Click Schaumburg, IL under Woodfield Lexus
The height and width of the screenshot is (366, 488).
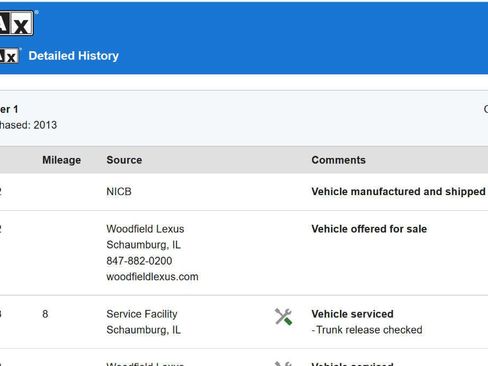click(144, 245)
